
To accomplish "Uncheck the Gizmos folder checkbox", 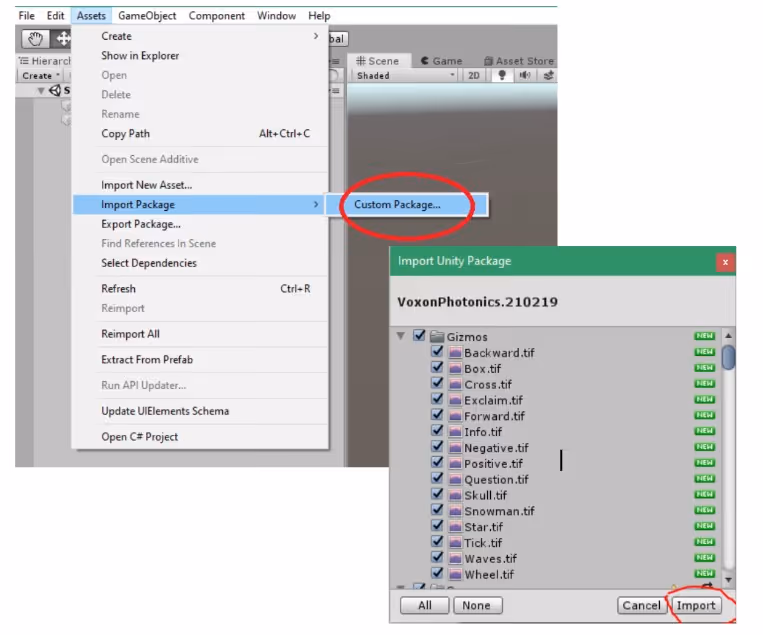I will coord(419,335).
